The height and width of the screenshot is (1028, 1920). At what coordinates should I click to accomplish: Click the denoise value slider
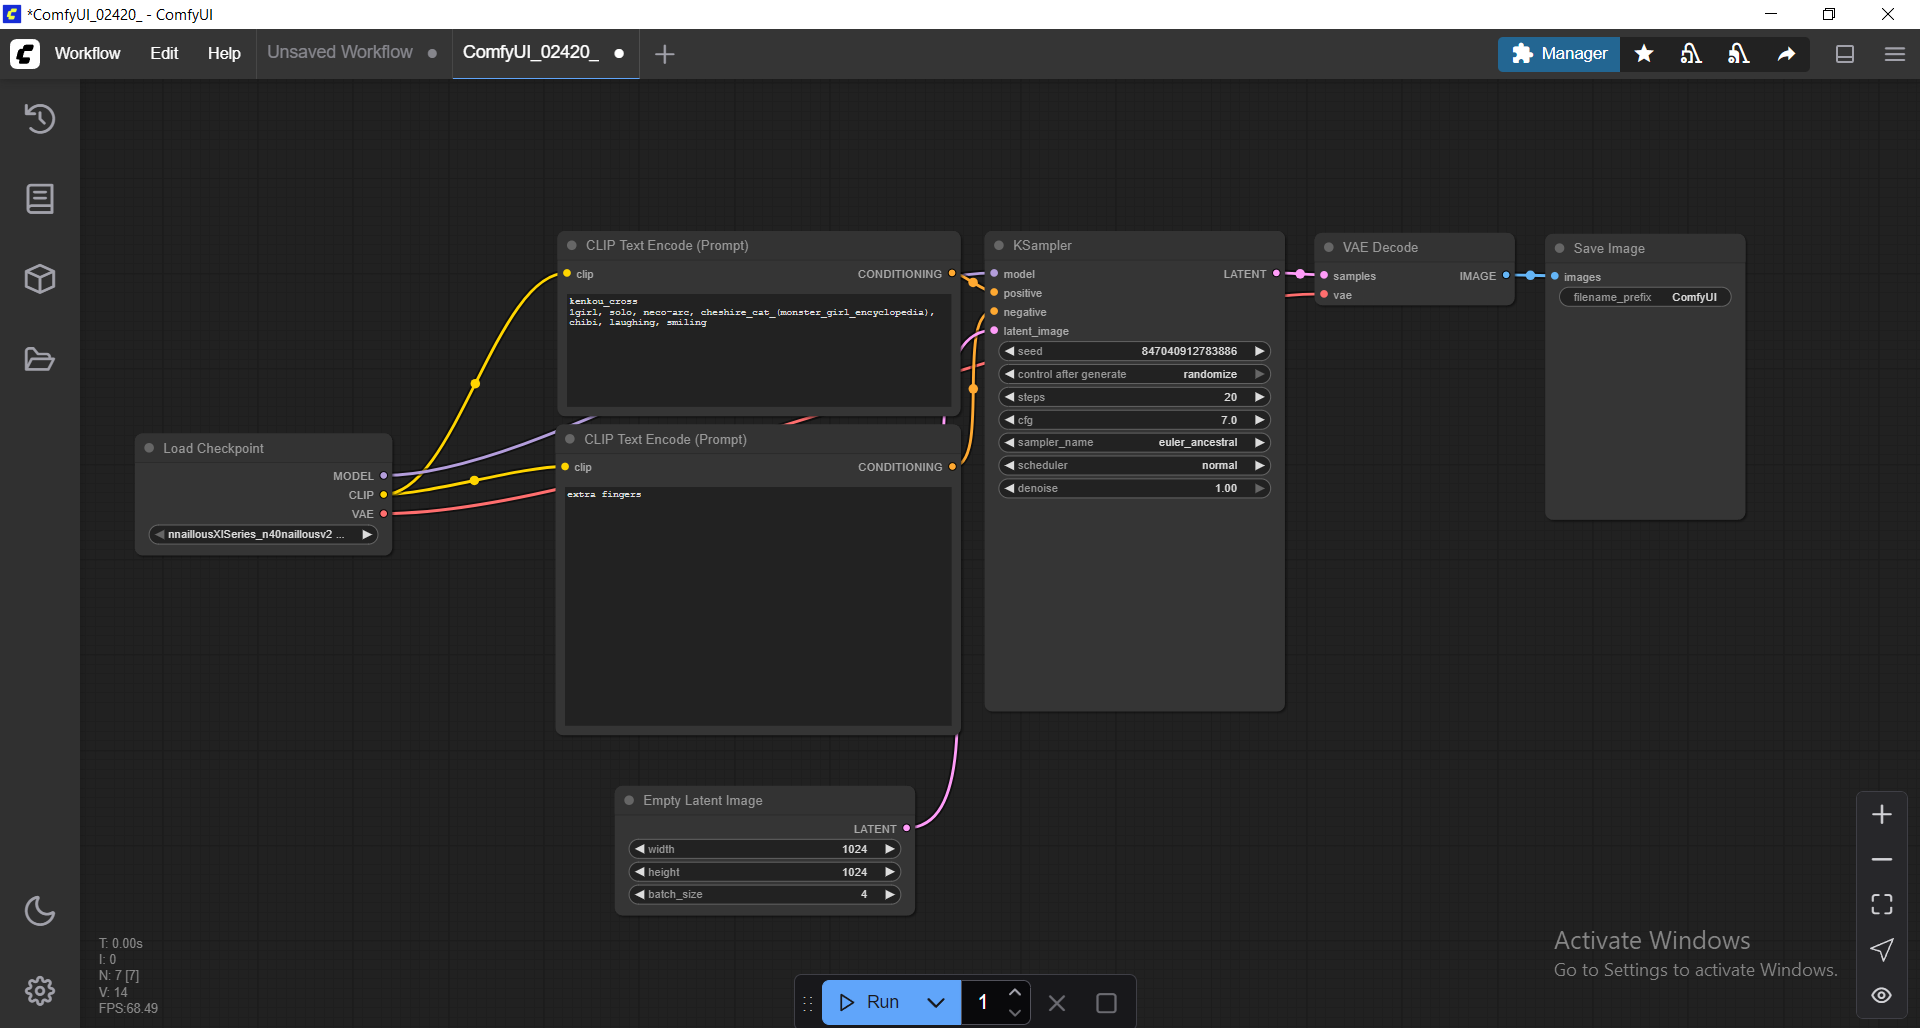click(1134, 488)
